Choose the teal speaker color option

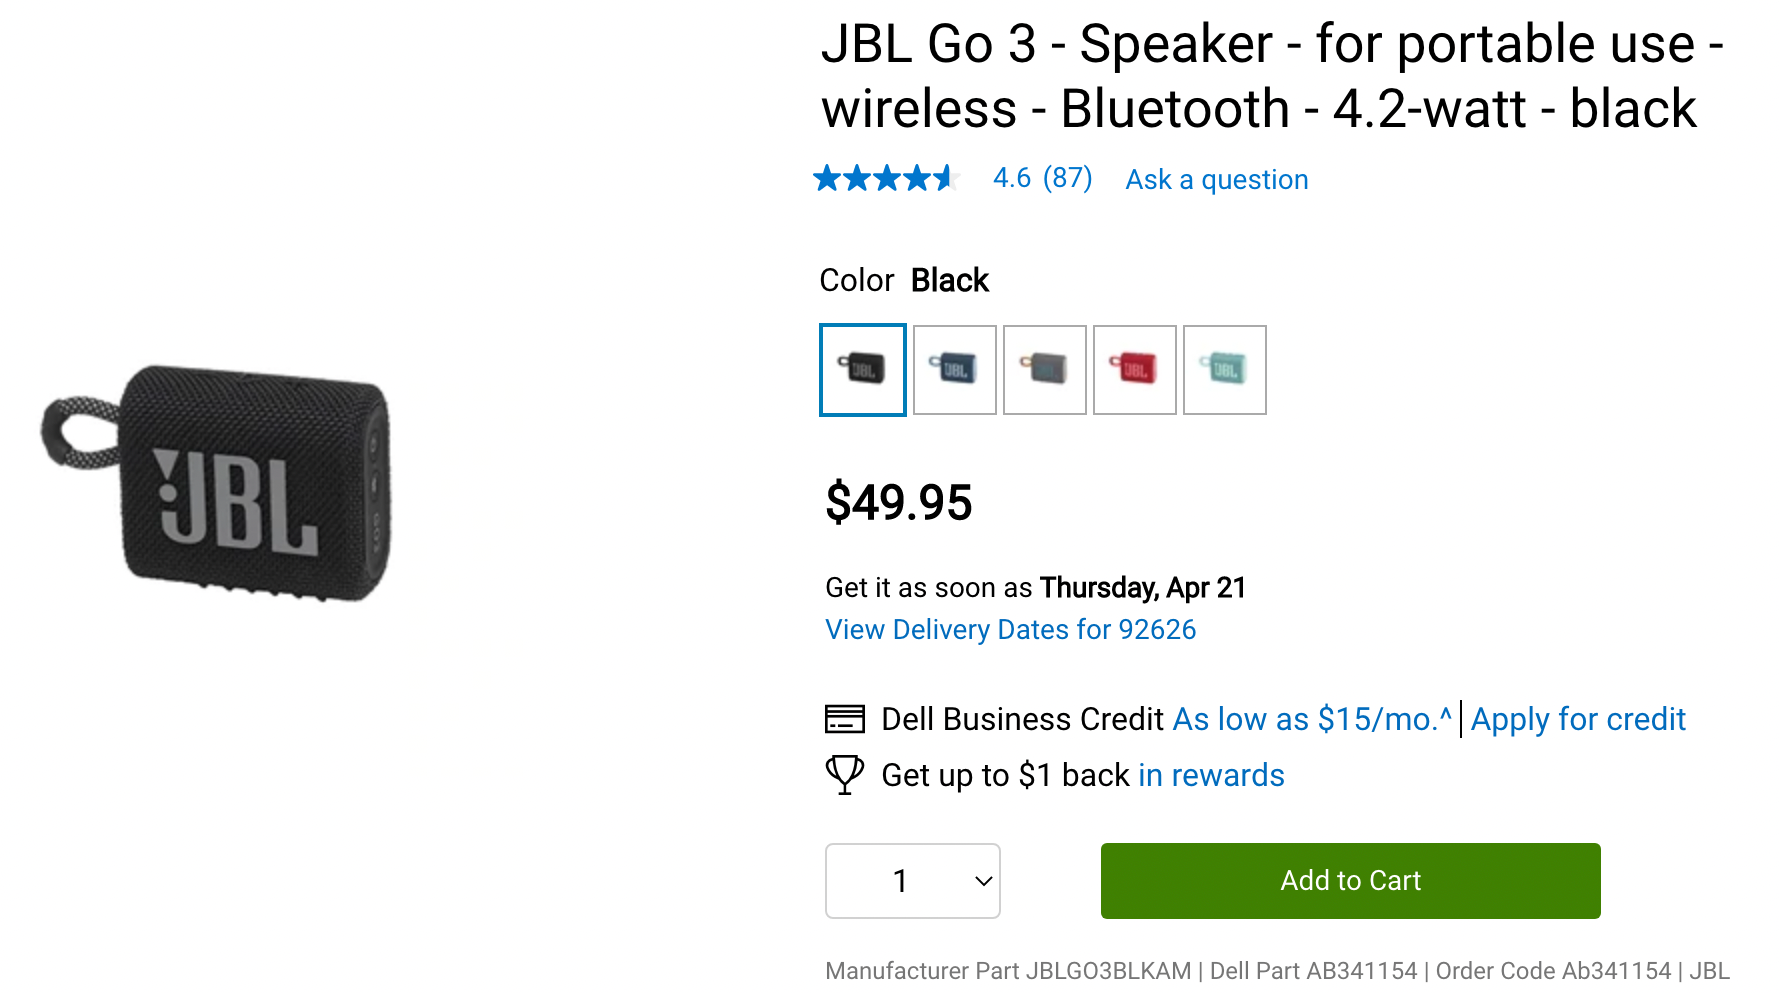coord(1224,370)
